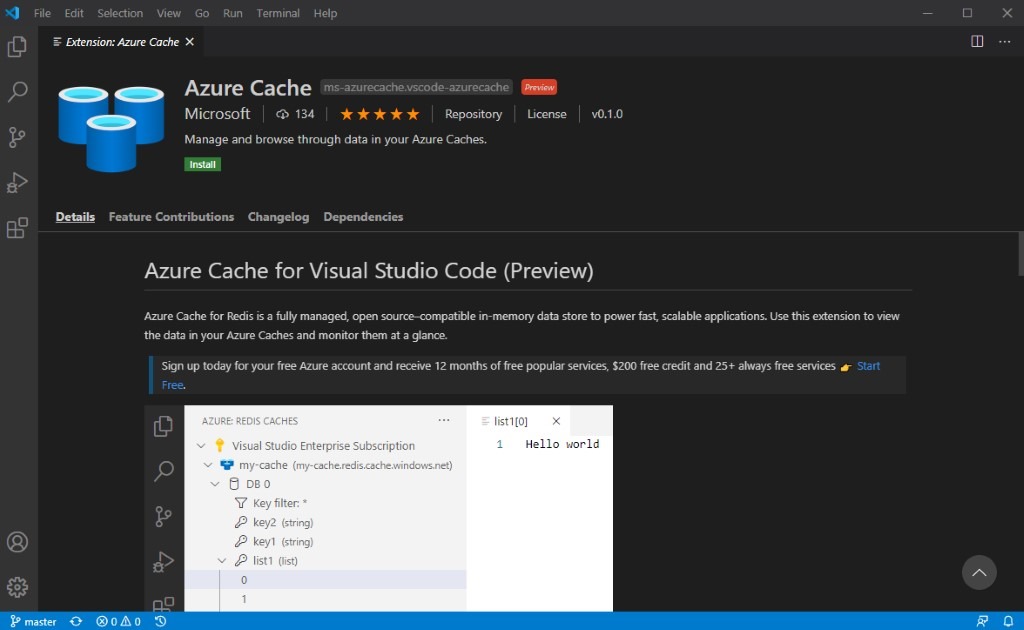Collapse the DB 0 chevron
The height and width of the screenshot is (630, 1024).
coord(215,484)
